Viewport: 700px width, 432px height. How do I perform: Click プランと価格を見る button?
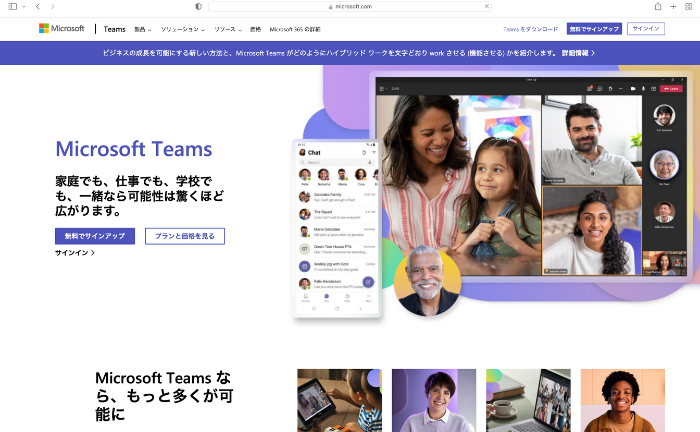pyautogui.click(x=185, y=236)
